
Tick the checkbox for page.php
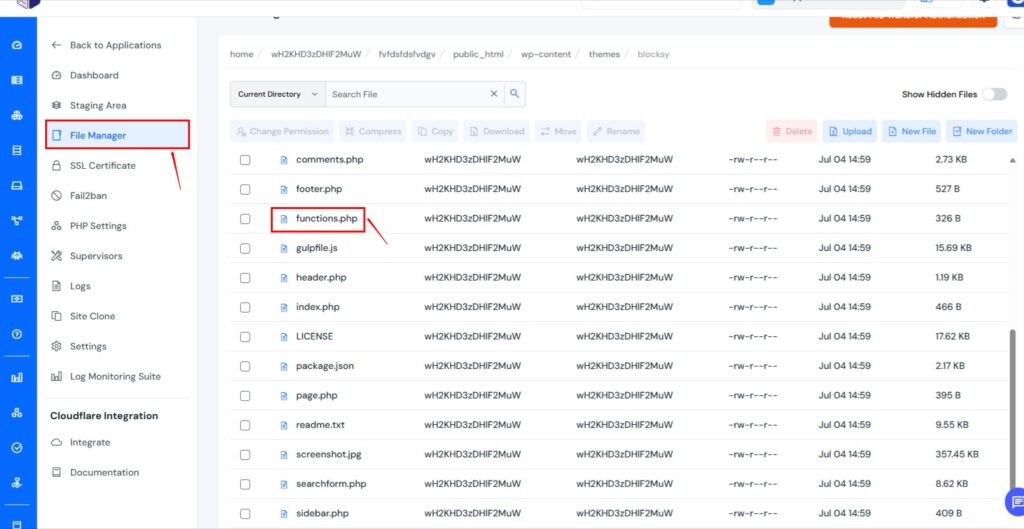point(245,396)
